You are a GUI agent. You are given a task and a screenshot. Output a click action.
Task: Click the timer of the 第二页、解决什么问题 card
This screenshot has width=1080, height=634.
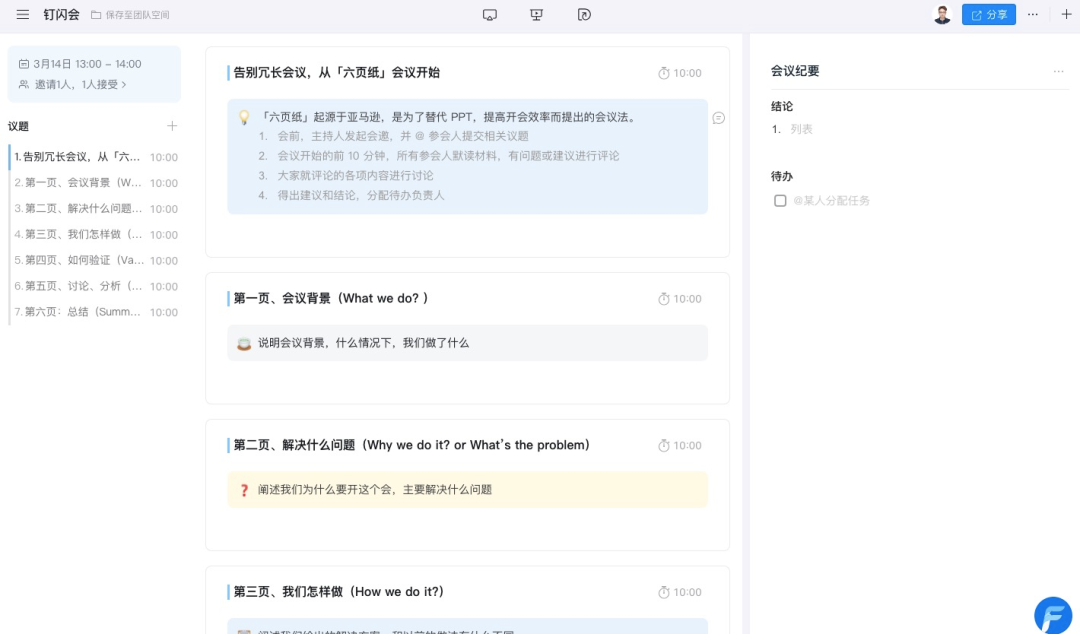(x=680, y=446)
